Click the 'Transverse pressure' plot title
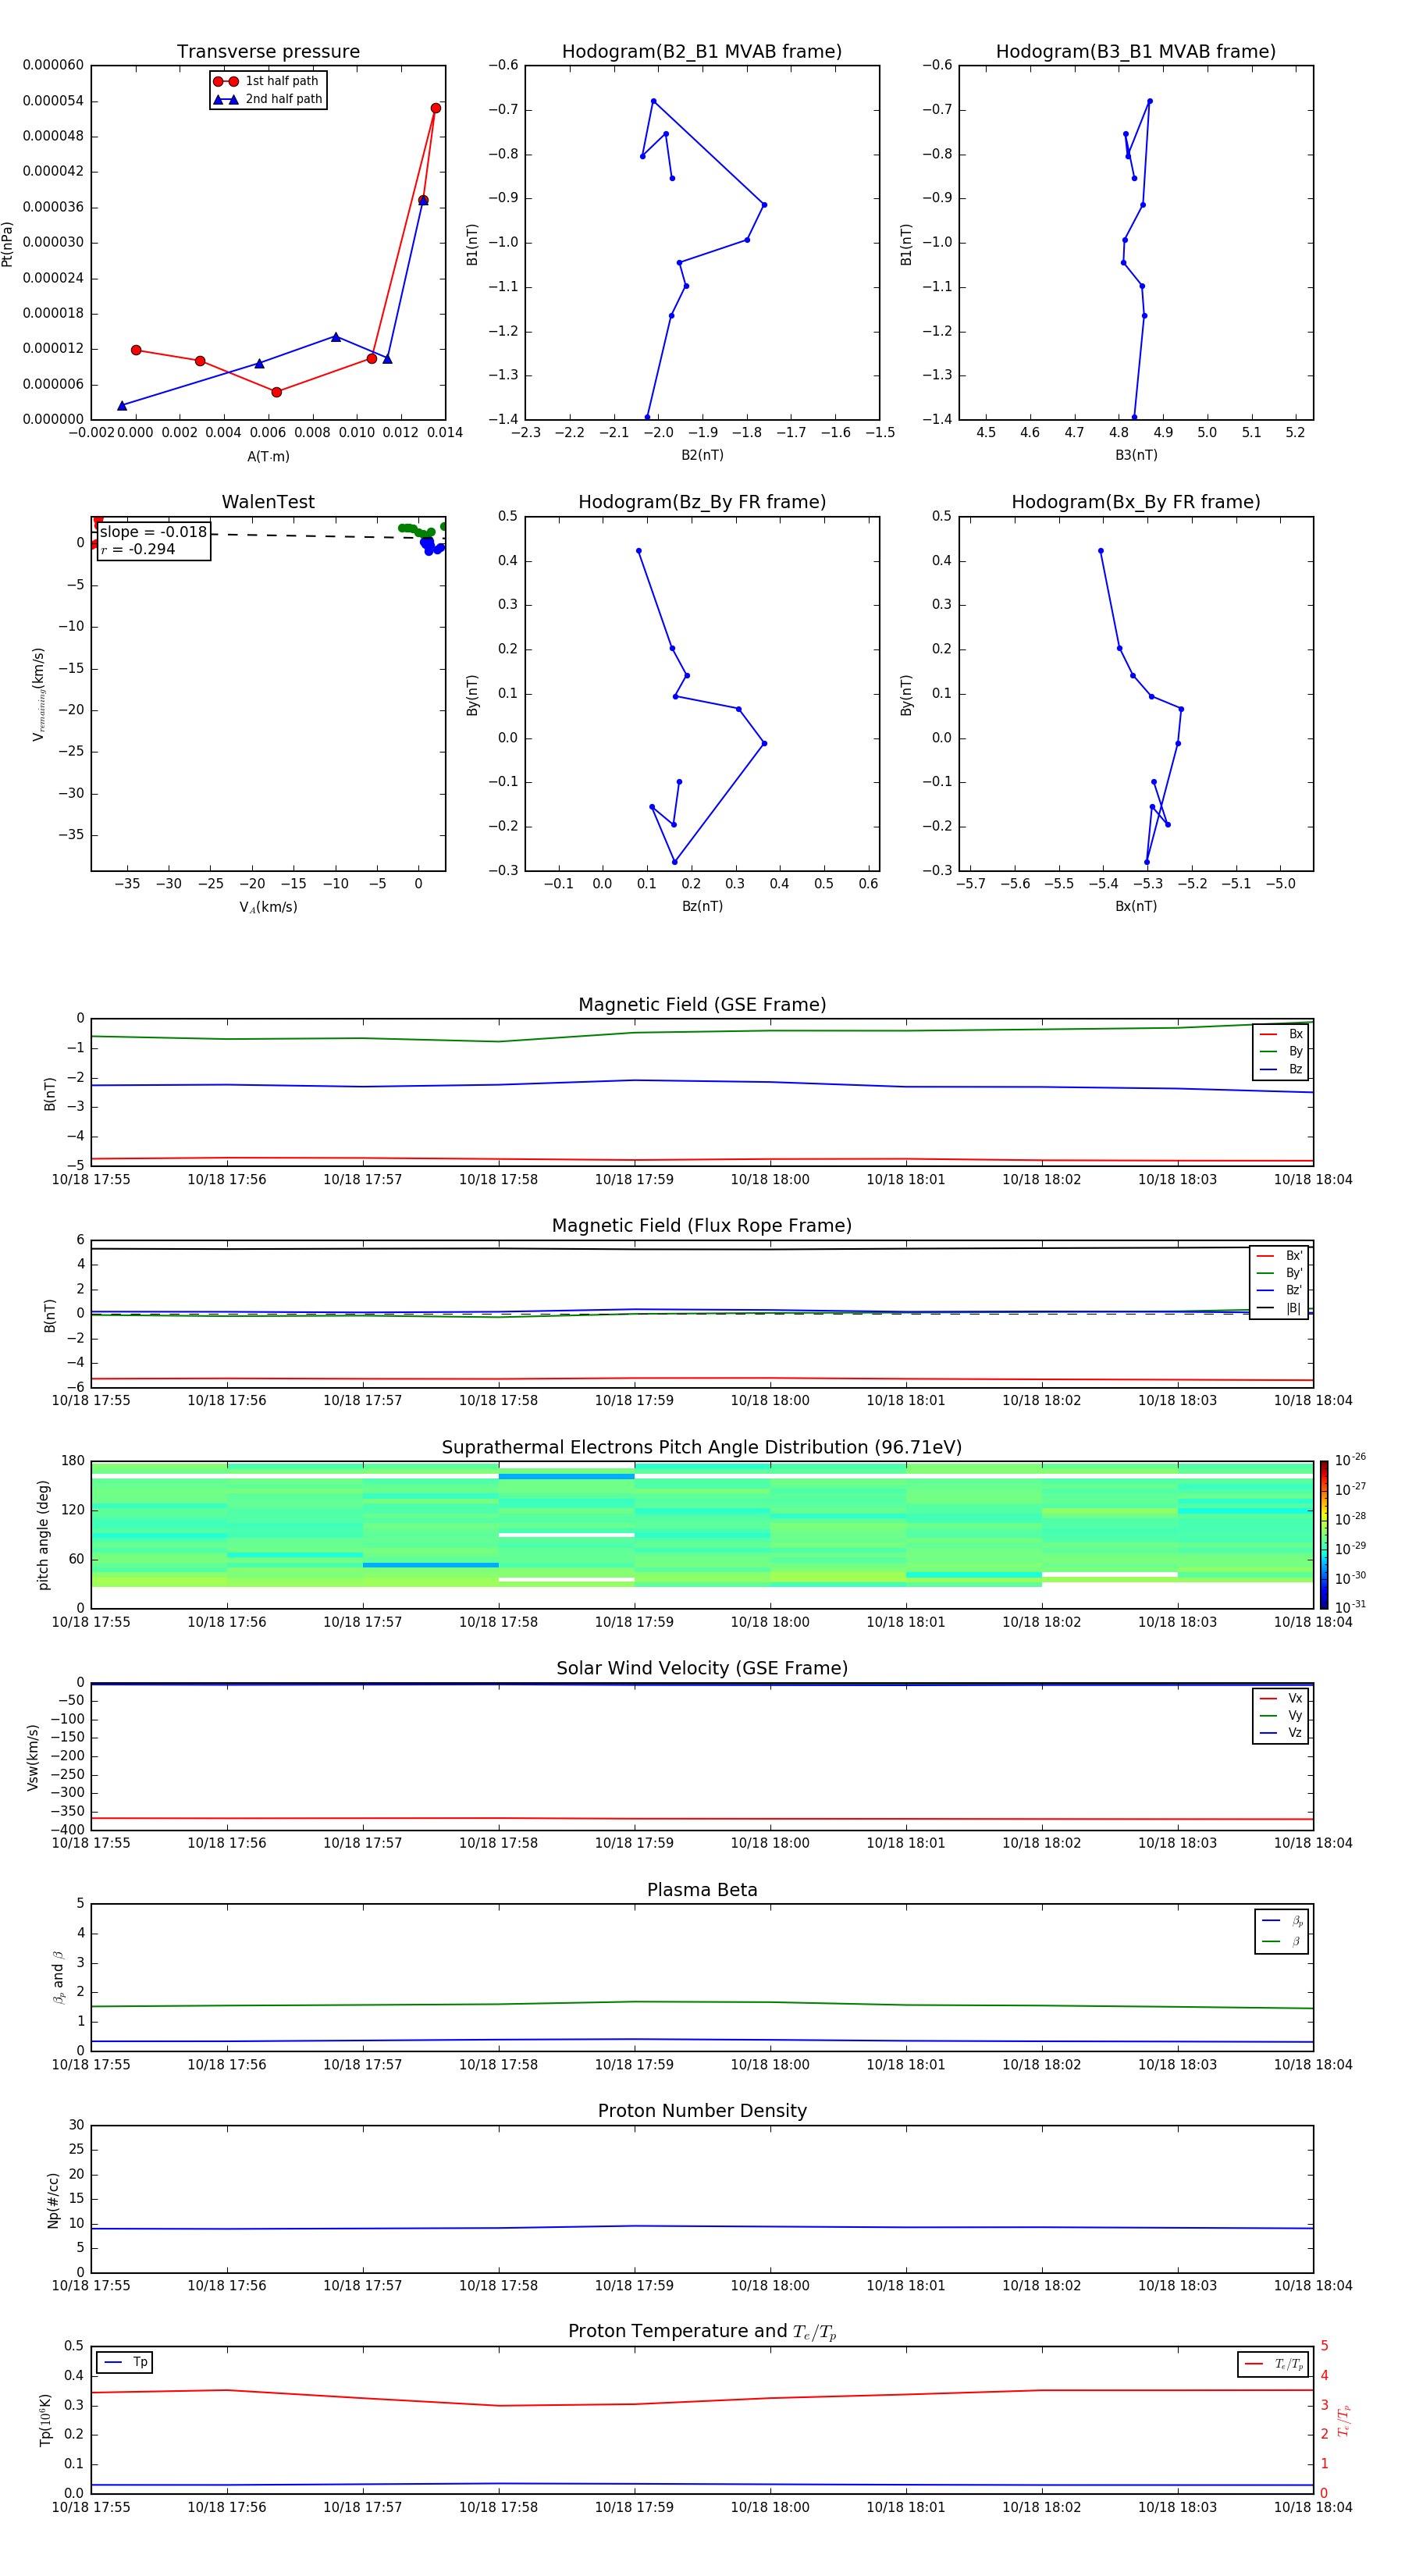 [268, 51]
